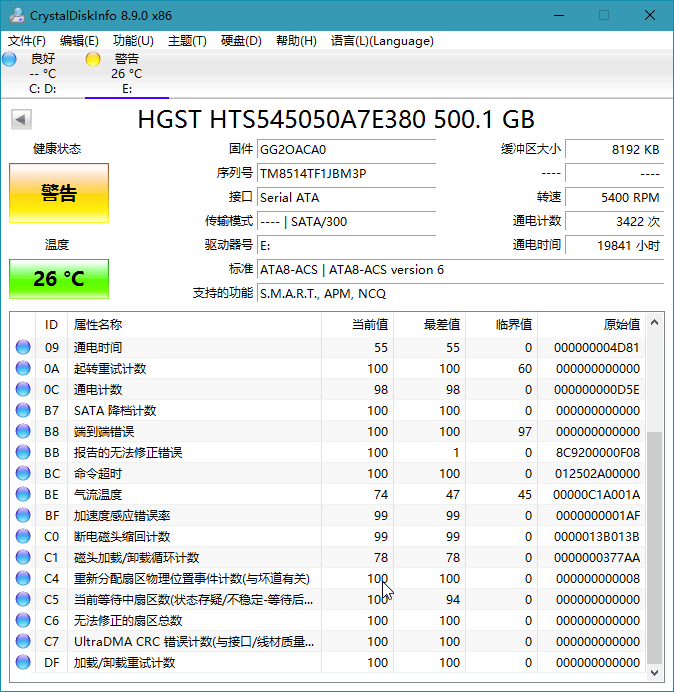Image resolution: width=674 pixels, height=692 pixels.
Task: Click the blue good-status orb for C: D:
Action: [x=9, y=59]
